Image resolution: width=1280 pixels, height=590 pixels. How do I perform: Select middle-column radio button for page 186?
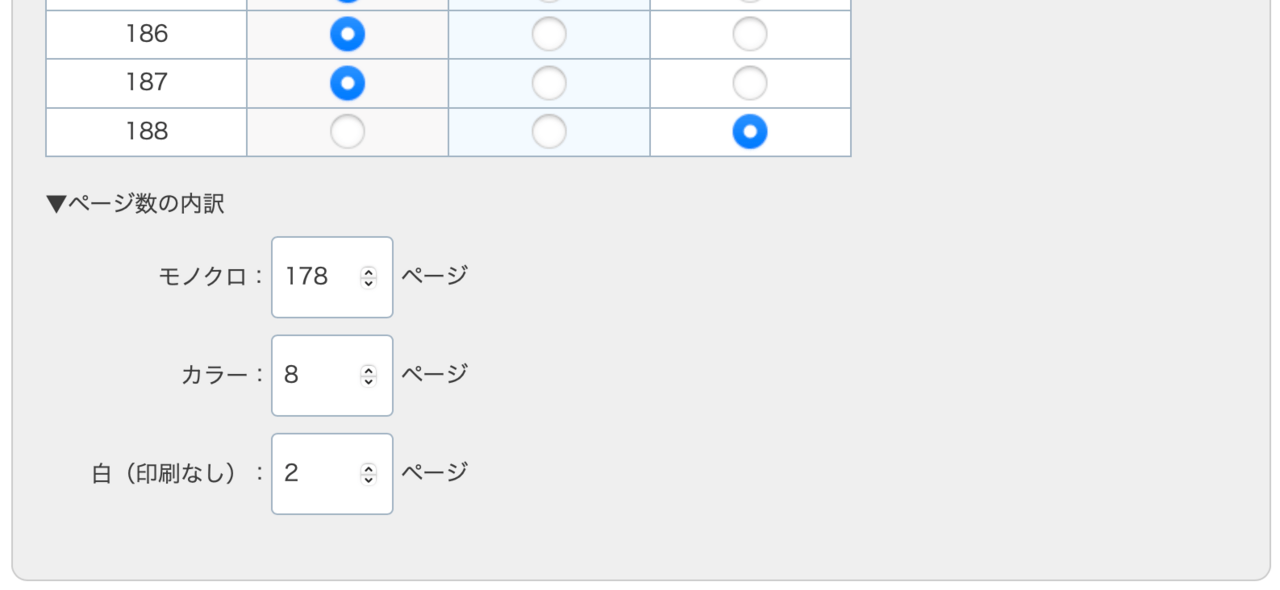549,35
